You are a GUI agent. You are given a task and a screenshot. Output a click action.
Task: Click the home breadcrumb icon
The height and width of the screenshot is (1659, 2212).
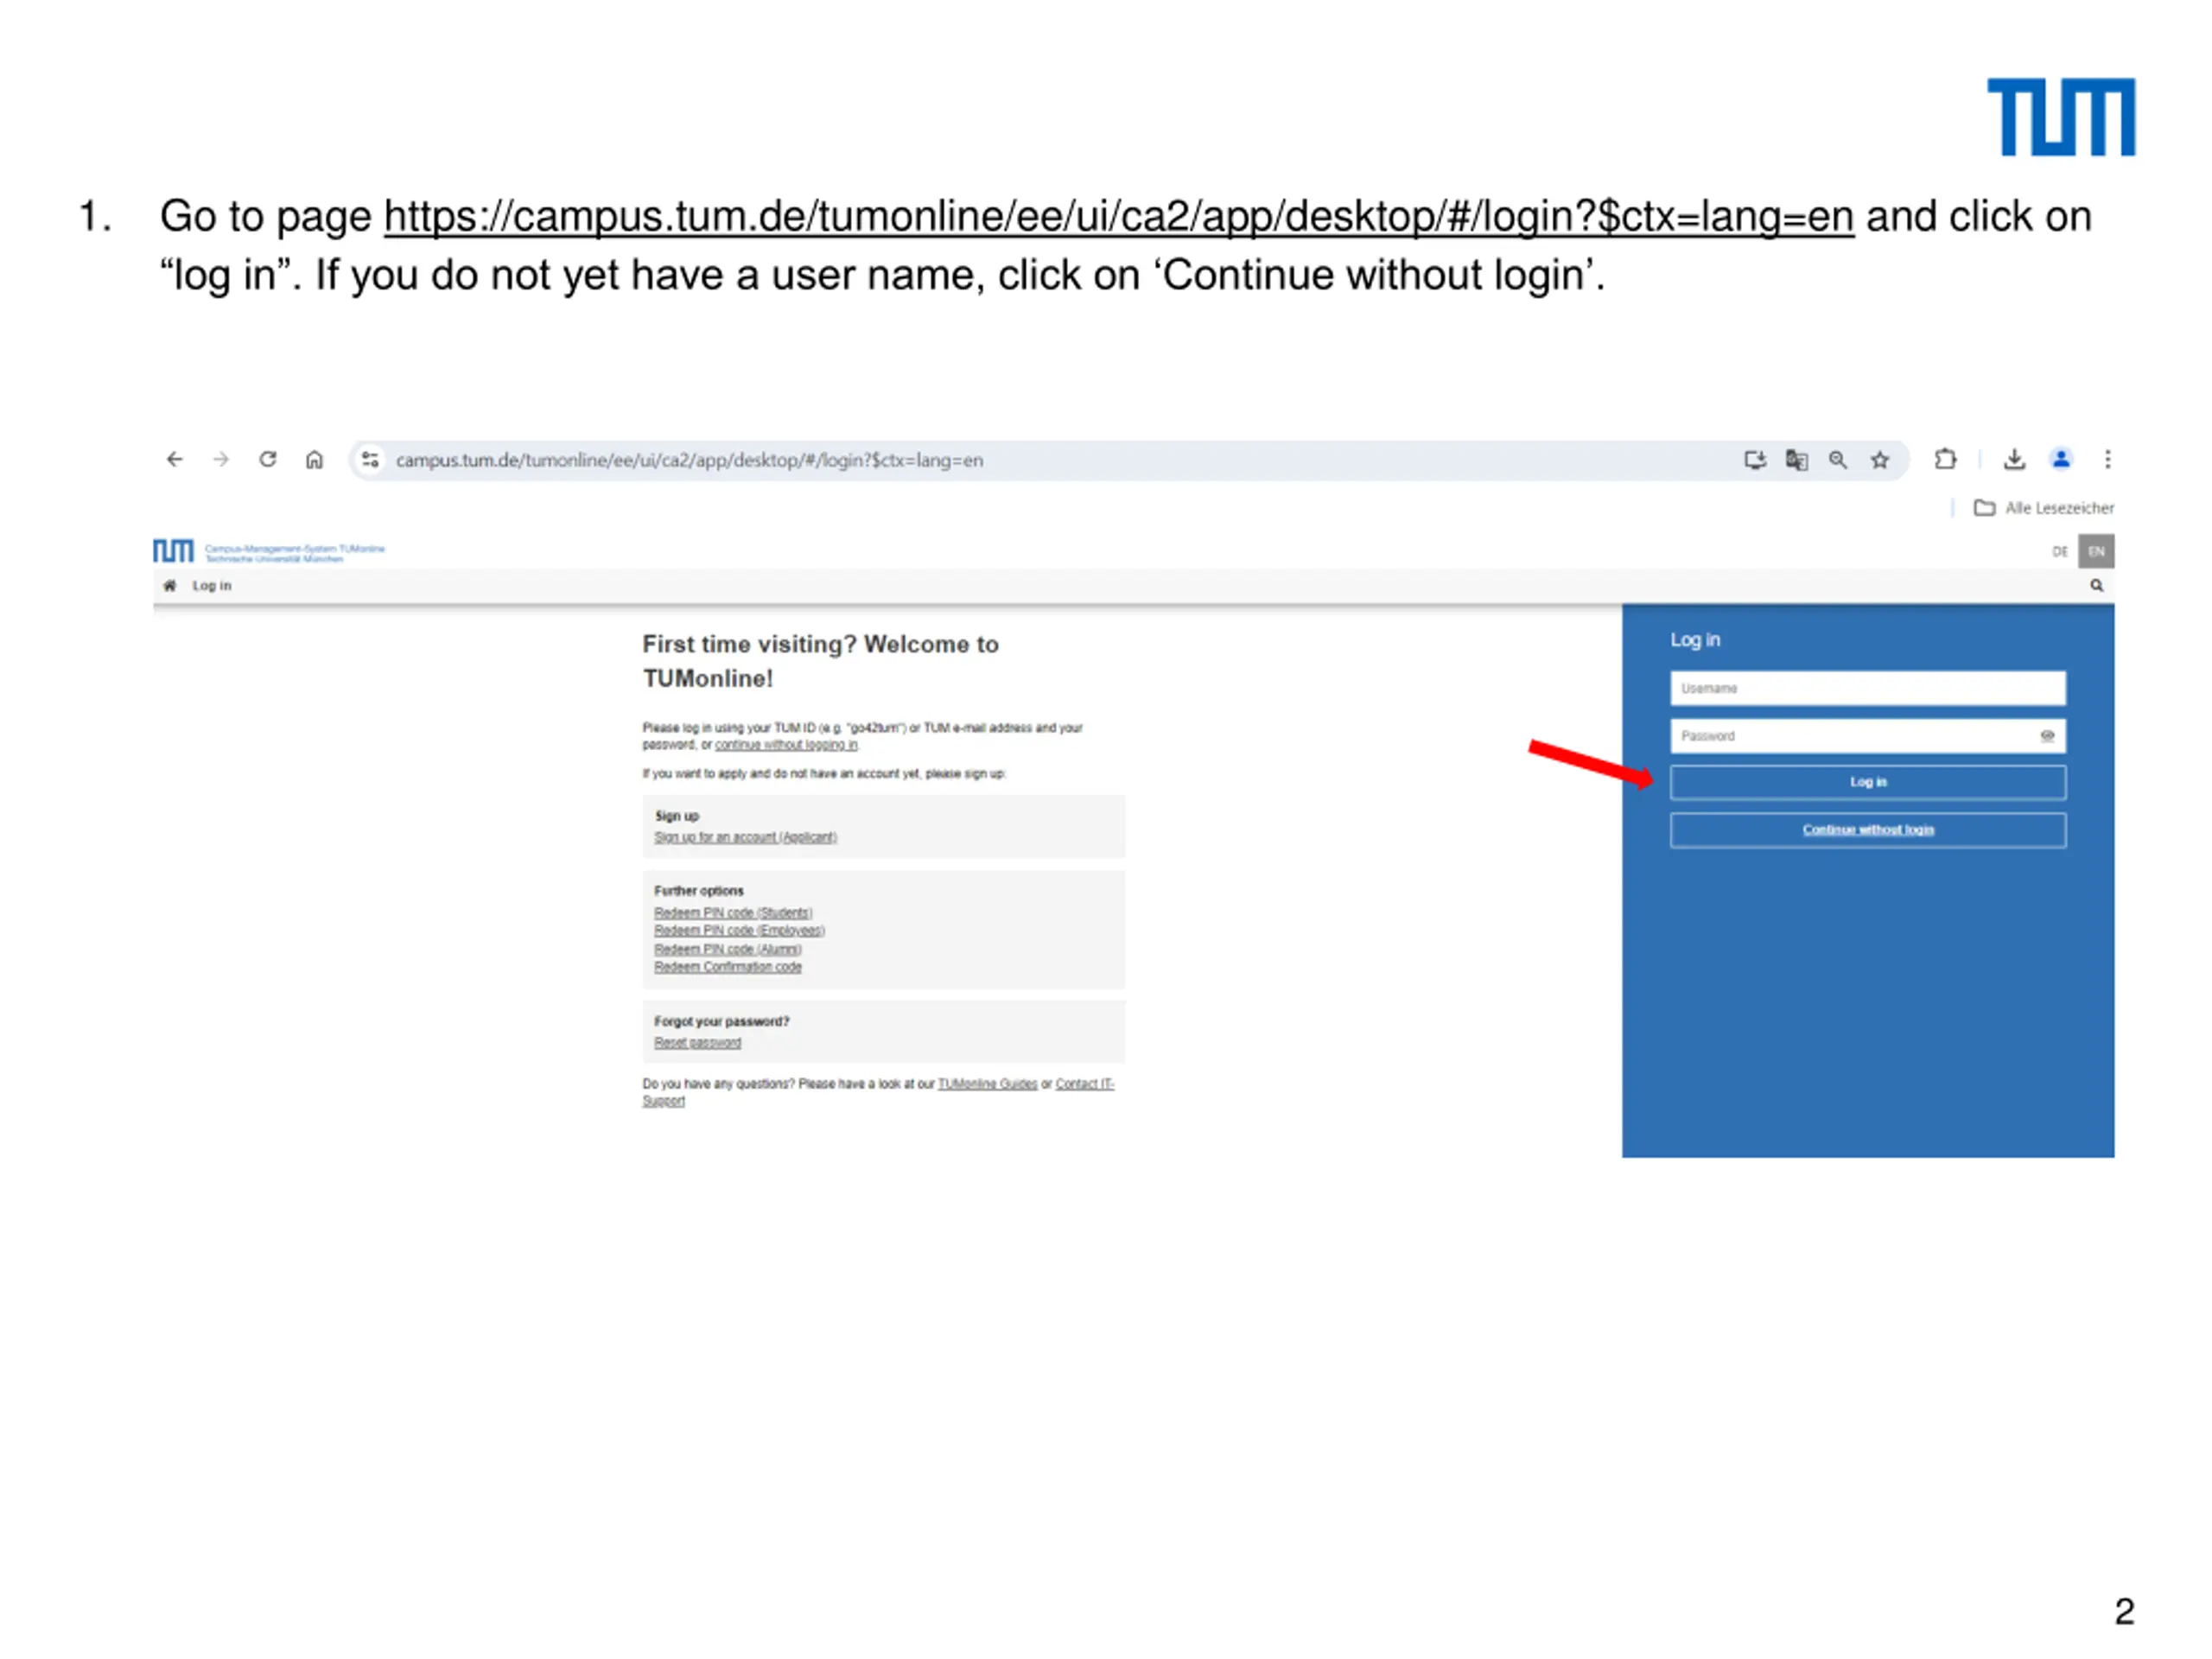coord(170,586)
